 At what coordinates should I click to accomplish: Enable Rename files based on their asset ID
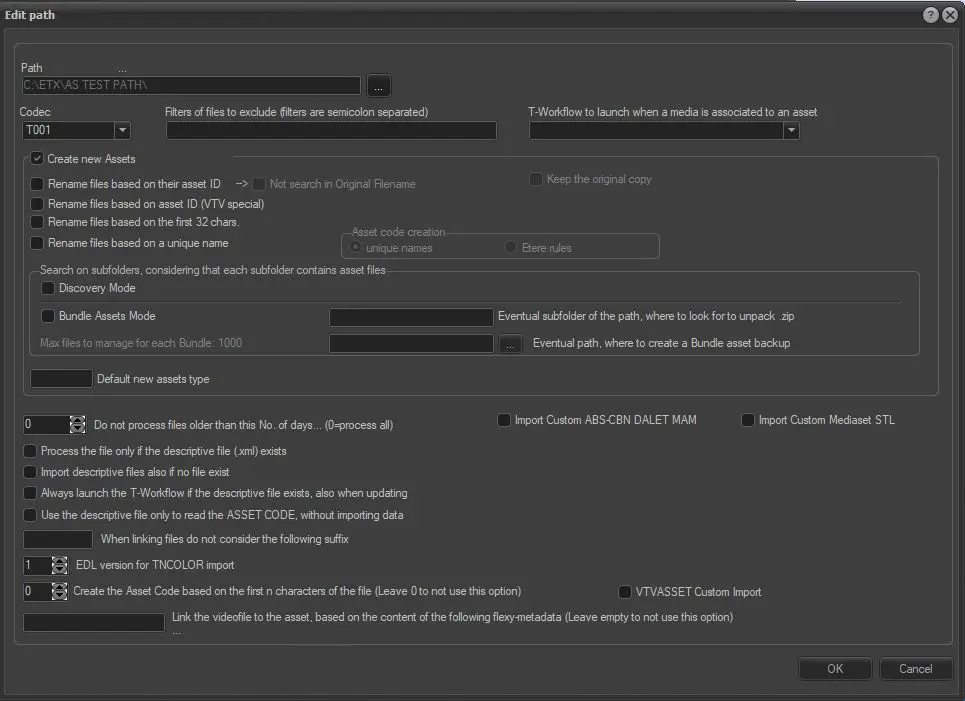pos(38,184)
